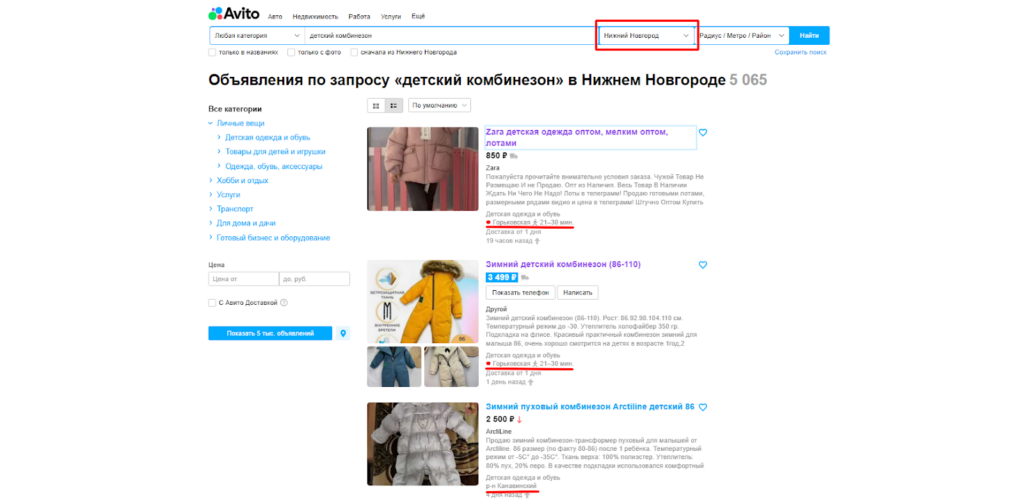
Task: Open 'Zara детская одежда оптом' listing title
Action: [577, 138]
